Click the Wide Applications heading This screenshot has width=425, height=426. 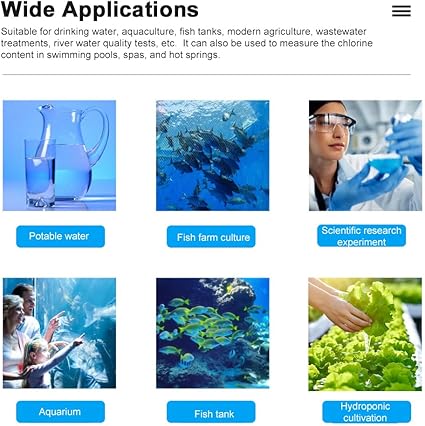point(100,9)
